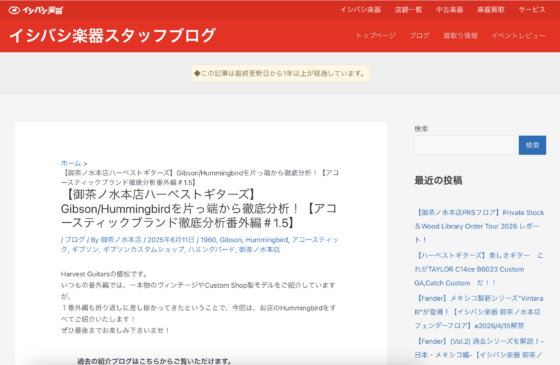Go to トップページ in blog navigation
This screenshot has width=560, height=365.
[x=376, y=36]
